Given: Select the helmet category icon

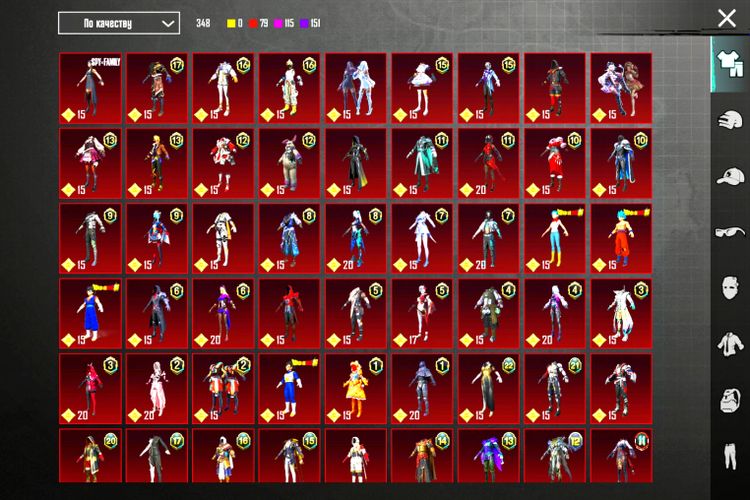Looking at the screenshot, I should pos(727,120).
